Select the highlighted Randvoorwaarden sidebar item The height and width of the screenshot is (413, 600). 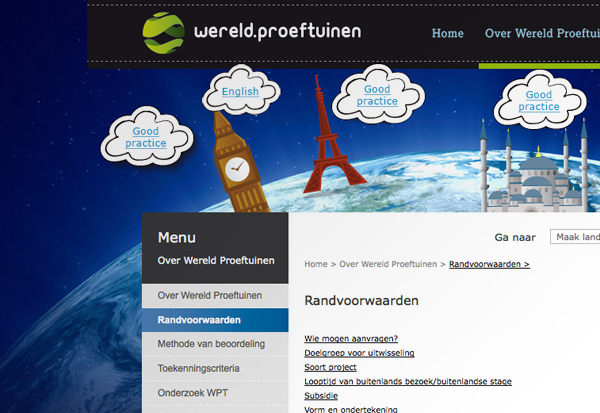point(215,320)
